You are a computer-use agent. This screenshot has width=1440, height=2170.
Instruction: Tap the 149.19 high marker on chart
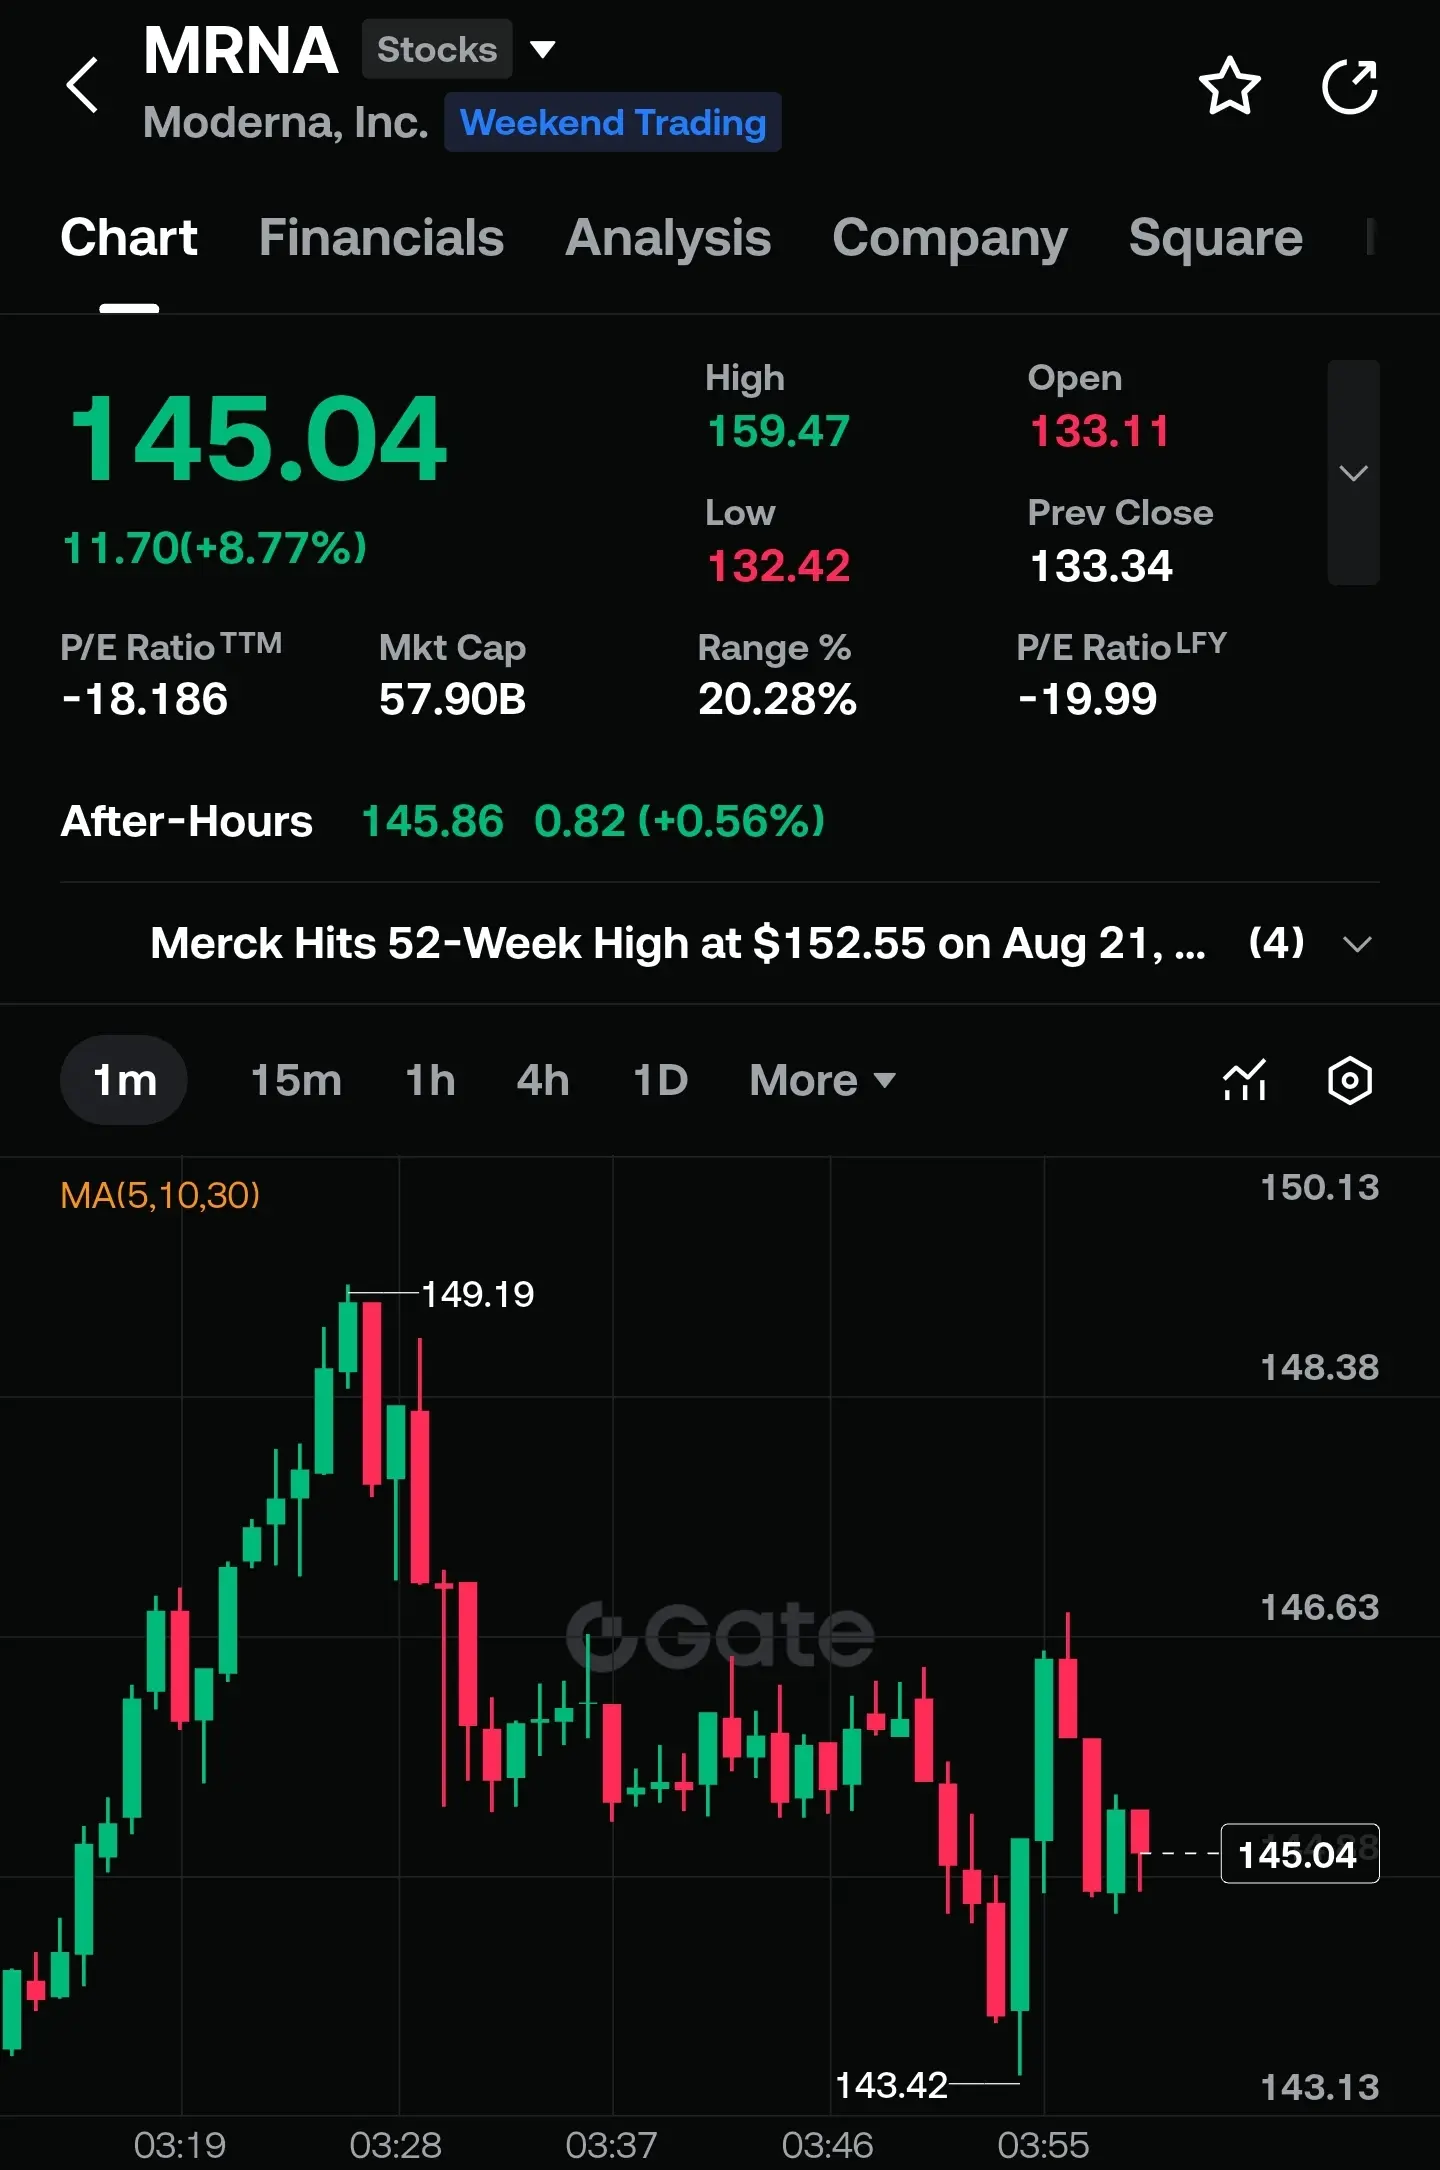pos(478,1295)
